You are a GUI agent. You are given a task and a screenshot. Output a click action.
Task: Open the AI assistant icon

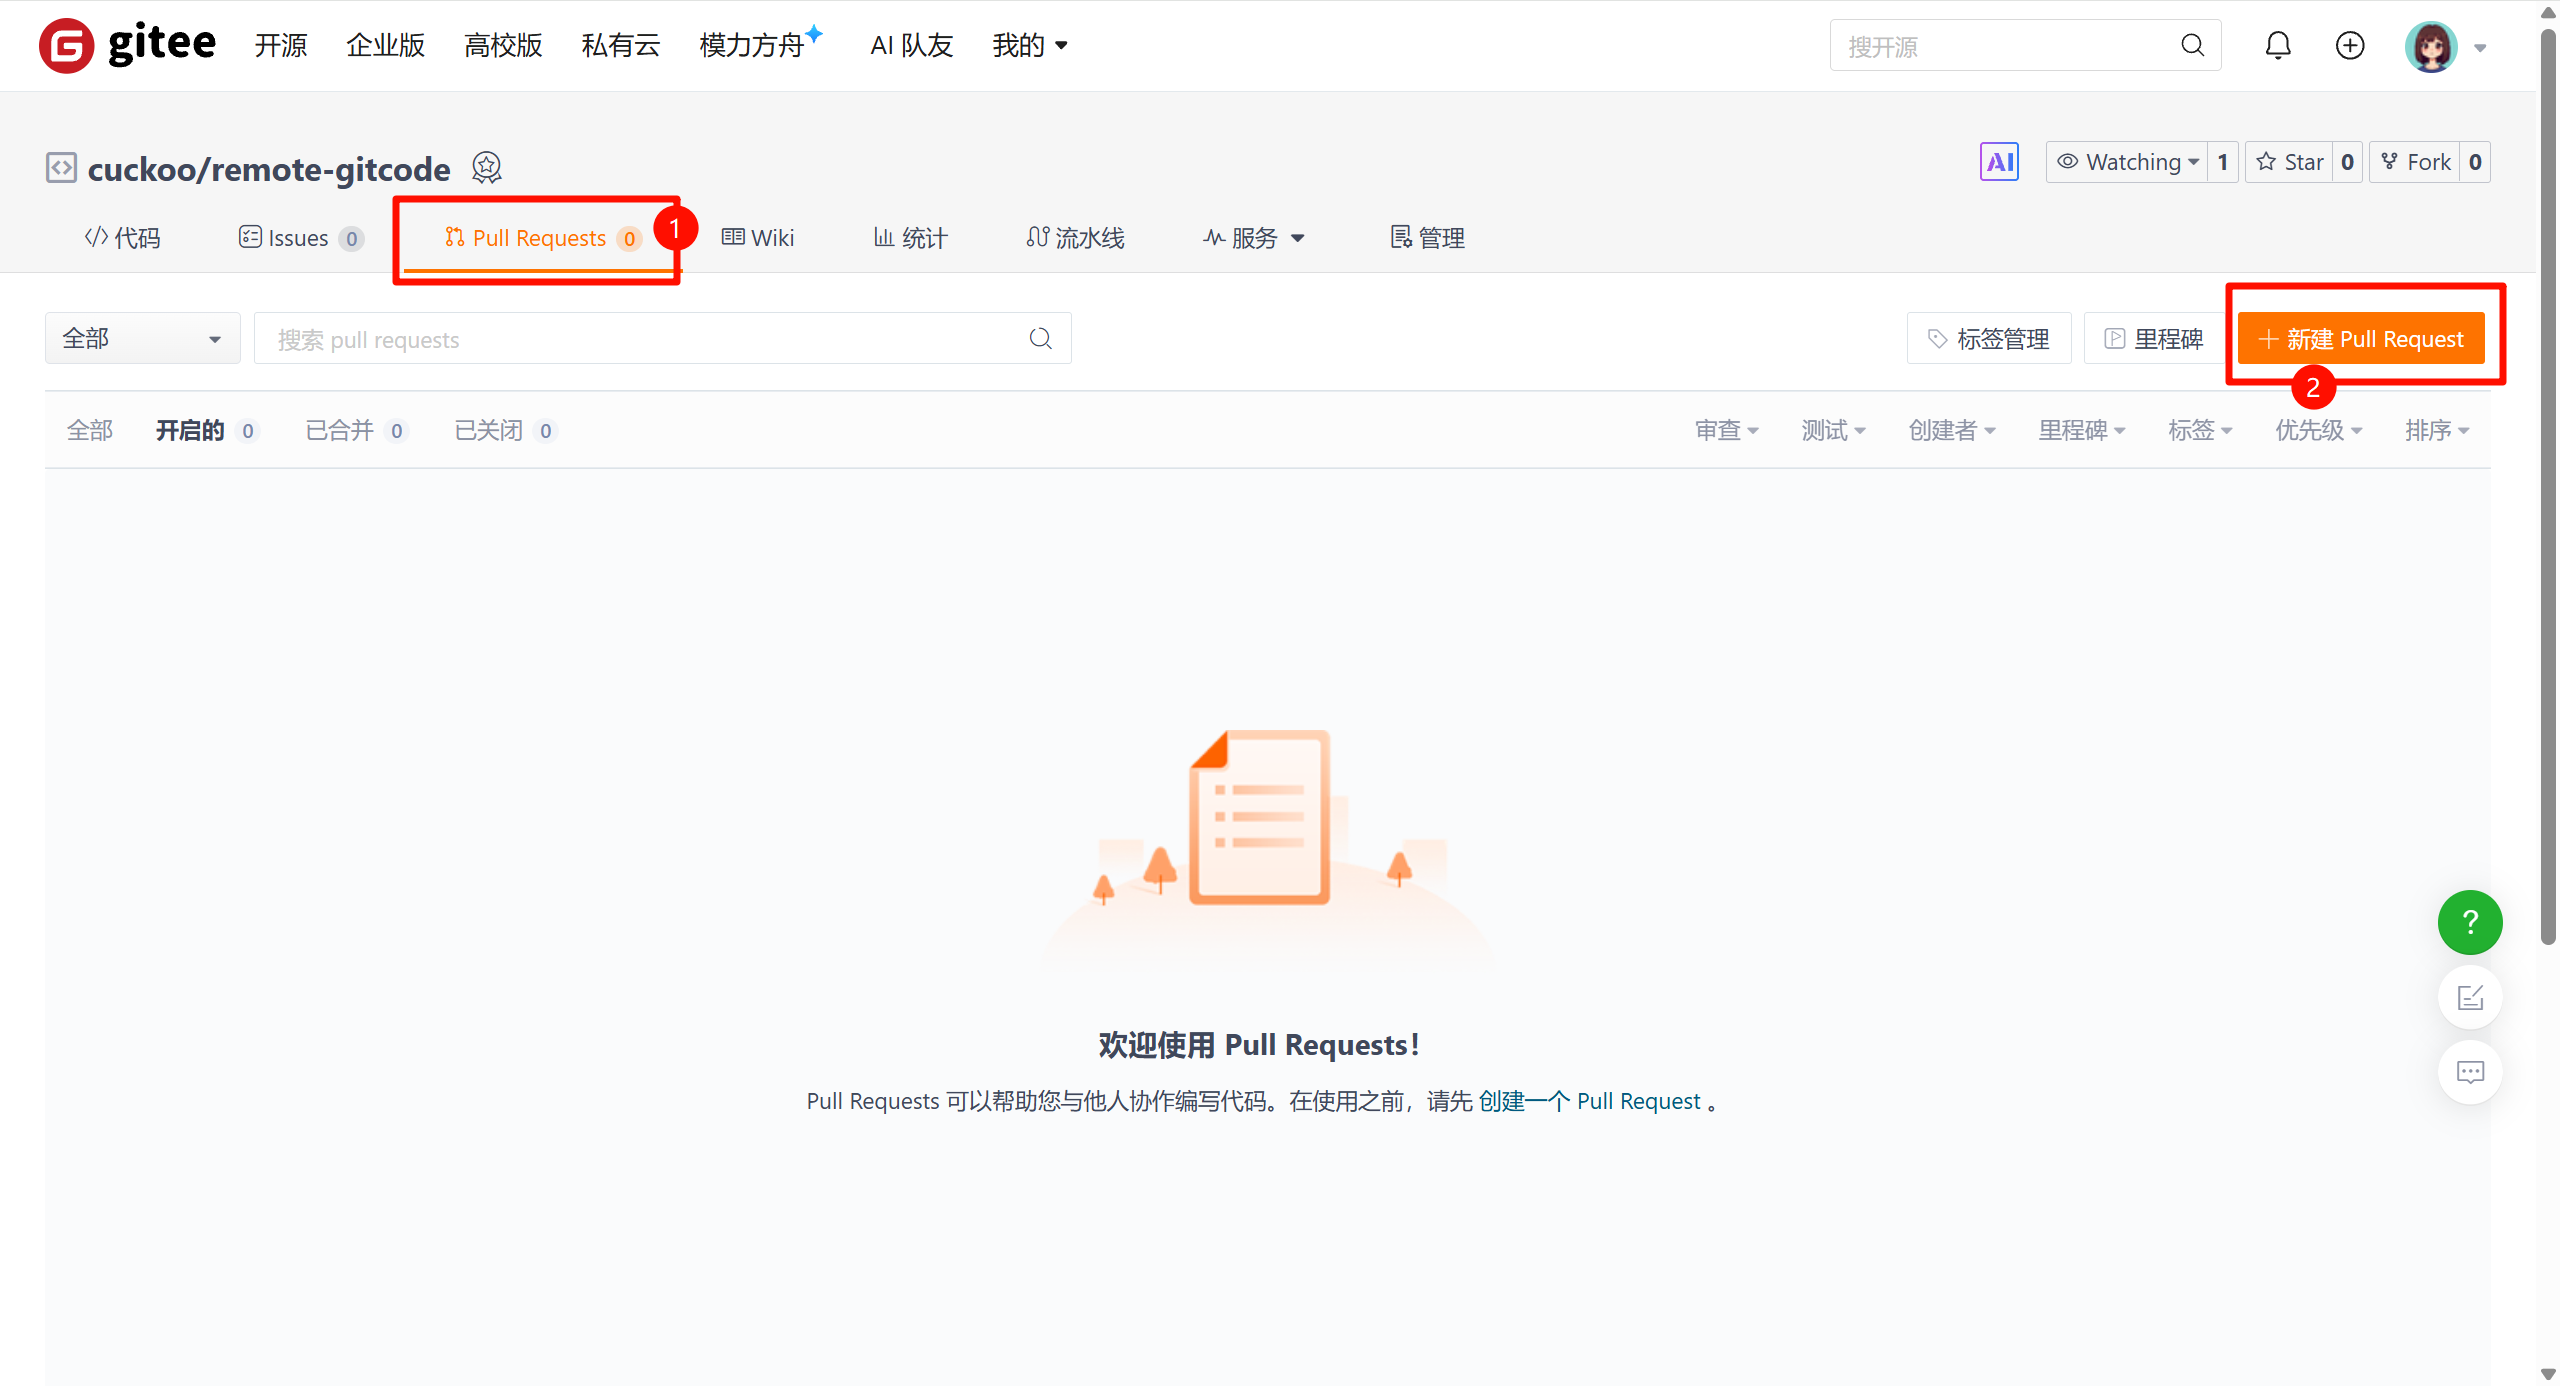point(1999,162)
